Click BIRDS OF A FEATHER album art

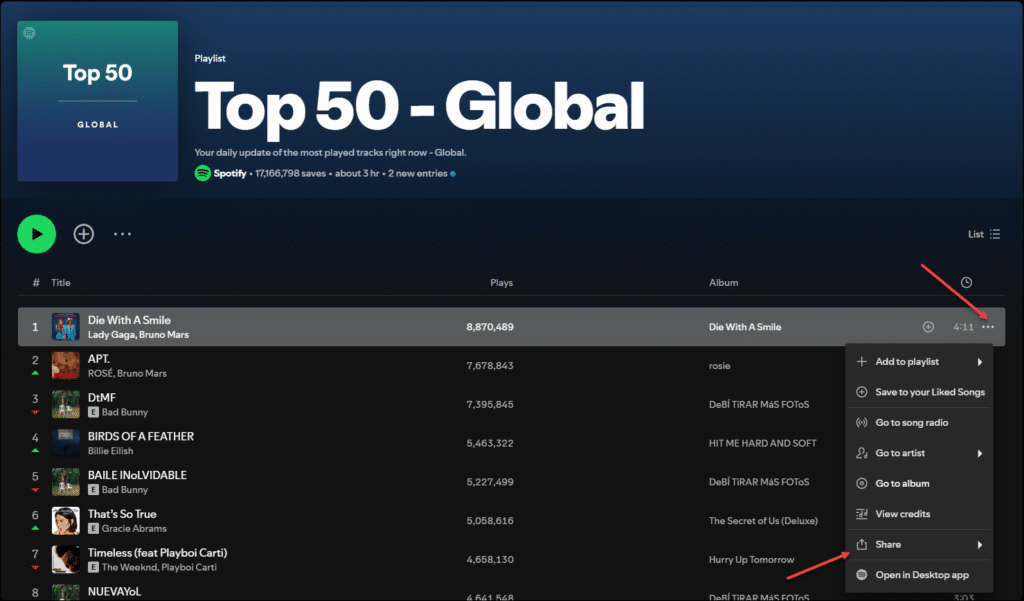[x=66, y=443]
